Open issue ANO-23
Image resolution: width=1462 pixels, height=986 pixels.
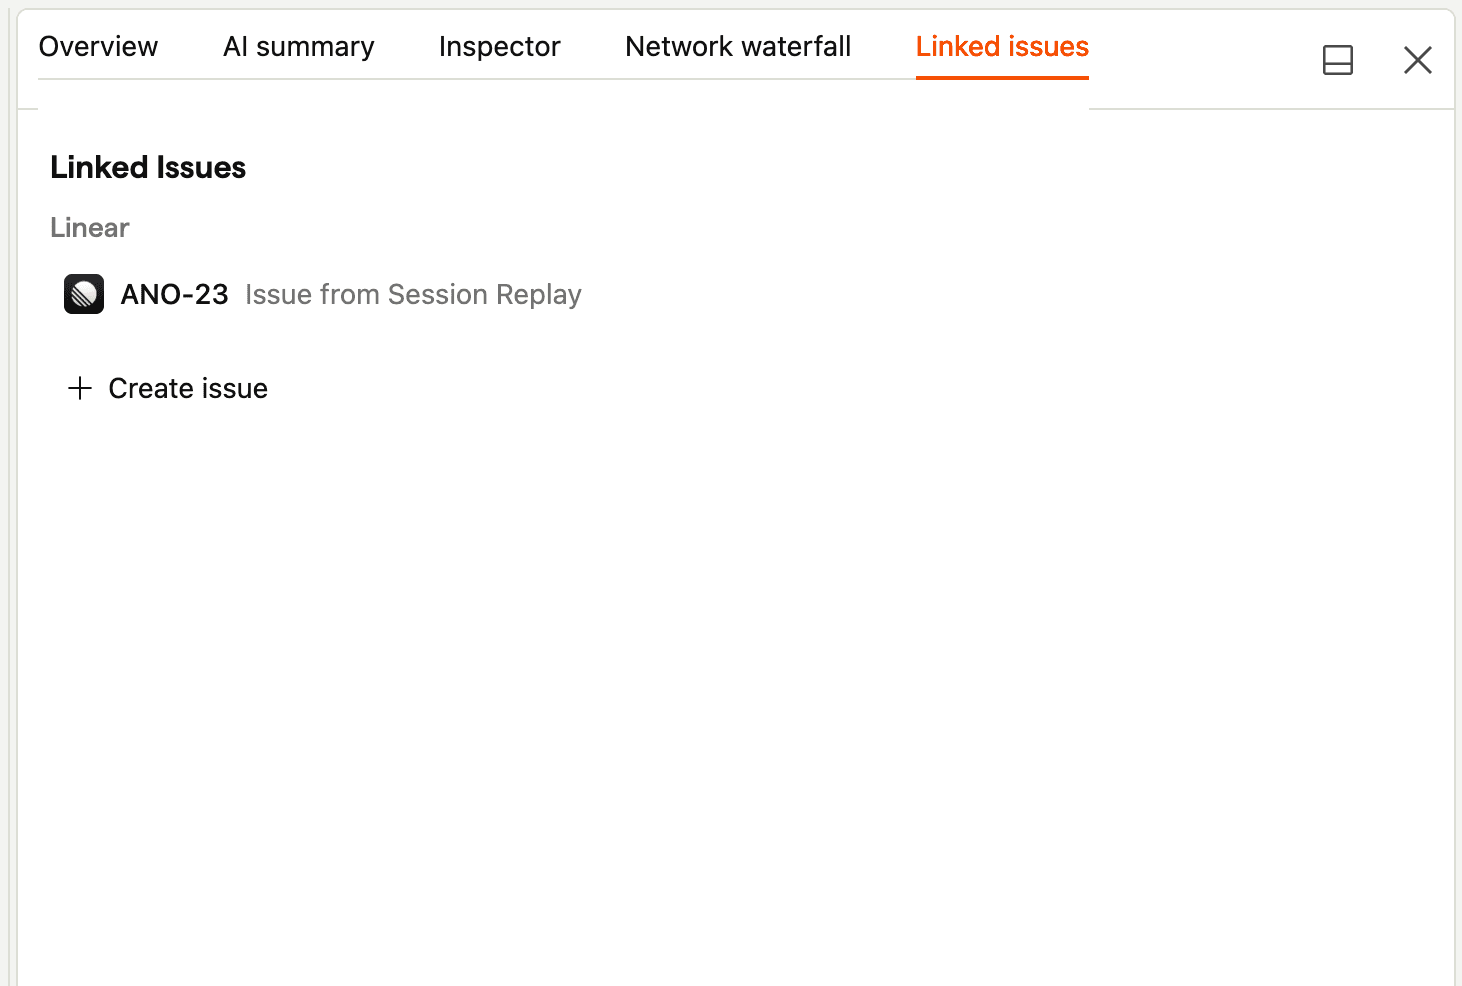click(174, 294)
